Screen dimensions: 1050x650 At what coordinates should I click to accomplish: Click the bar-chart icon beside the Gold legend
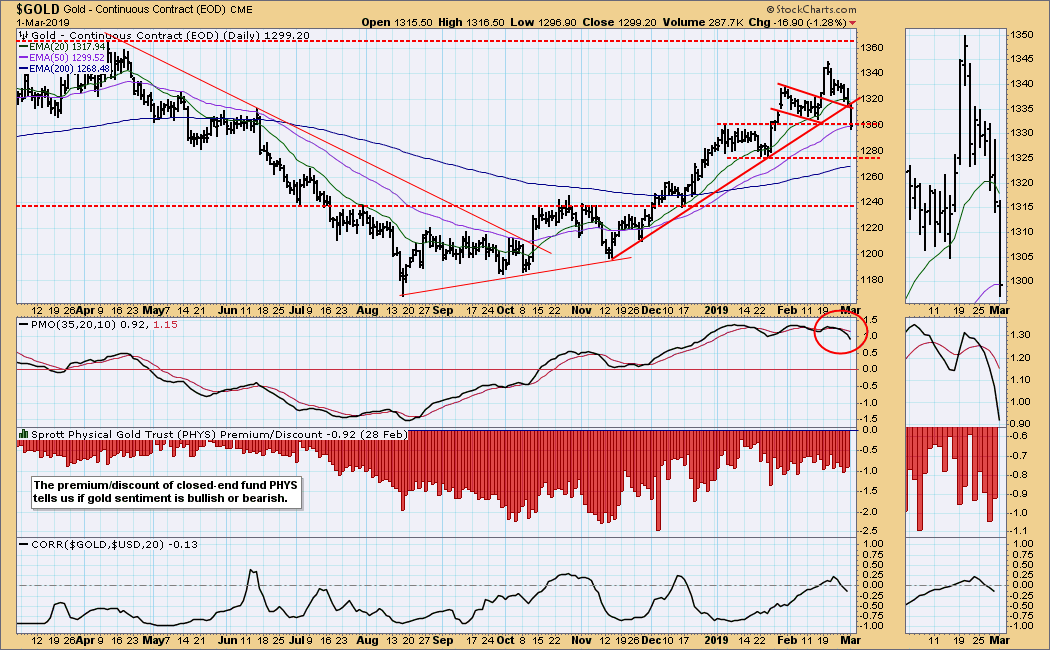(x=23, y=34)
